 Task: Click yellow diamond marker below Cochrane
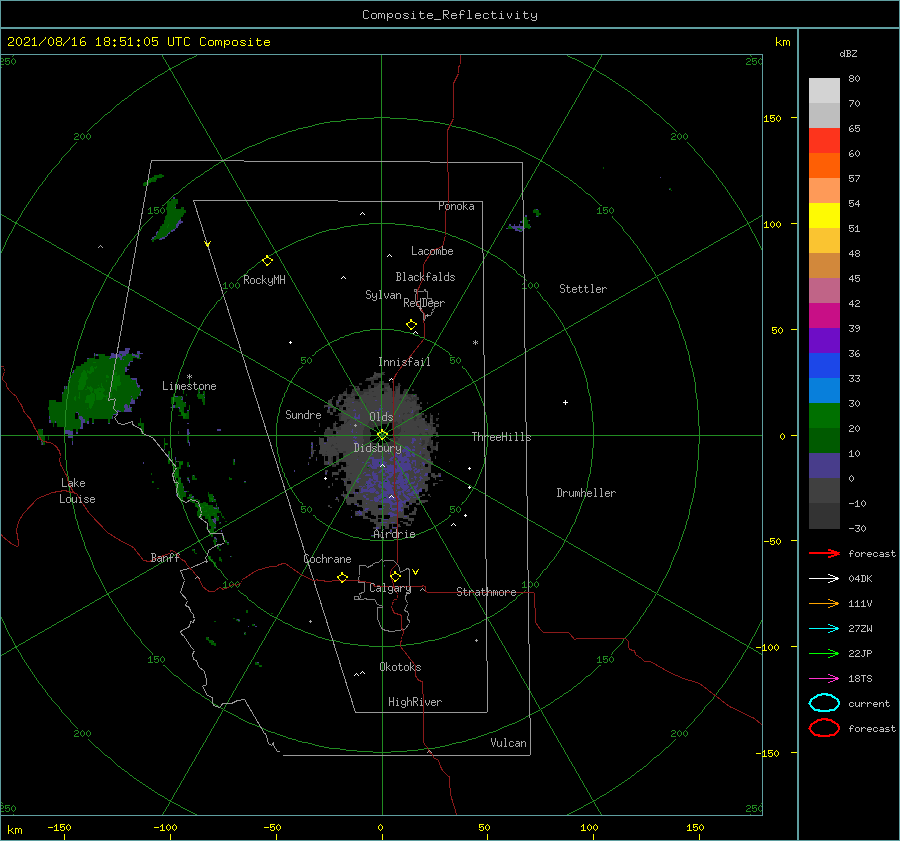point(342,577)
